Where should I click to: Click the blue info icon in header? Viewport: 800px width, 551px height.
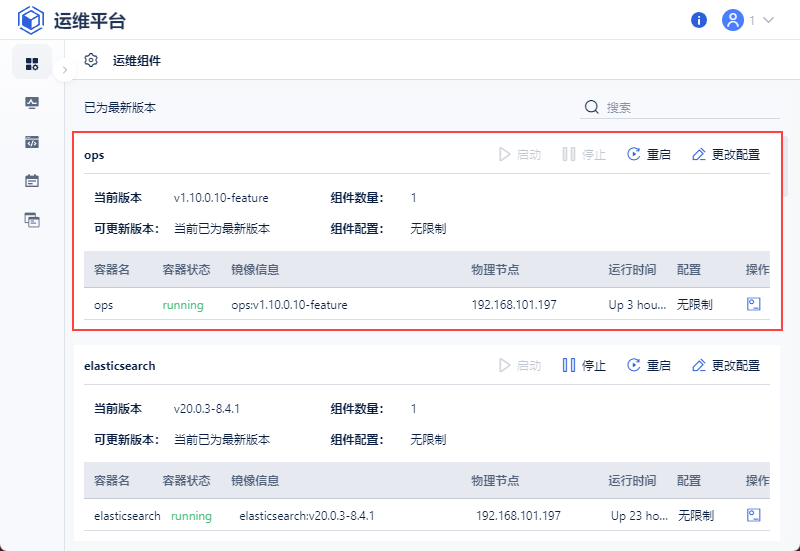coord(699,20)
